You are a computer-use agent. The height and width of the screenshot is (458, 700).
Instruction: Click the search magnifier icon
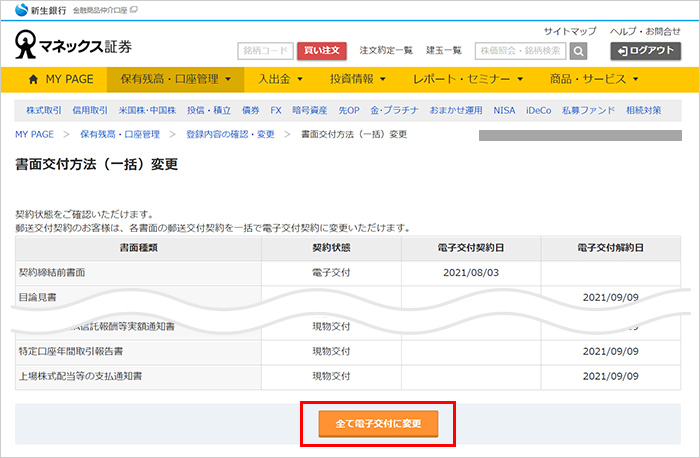coord(578,50)
